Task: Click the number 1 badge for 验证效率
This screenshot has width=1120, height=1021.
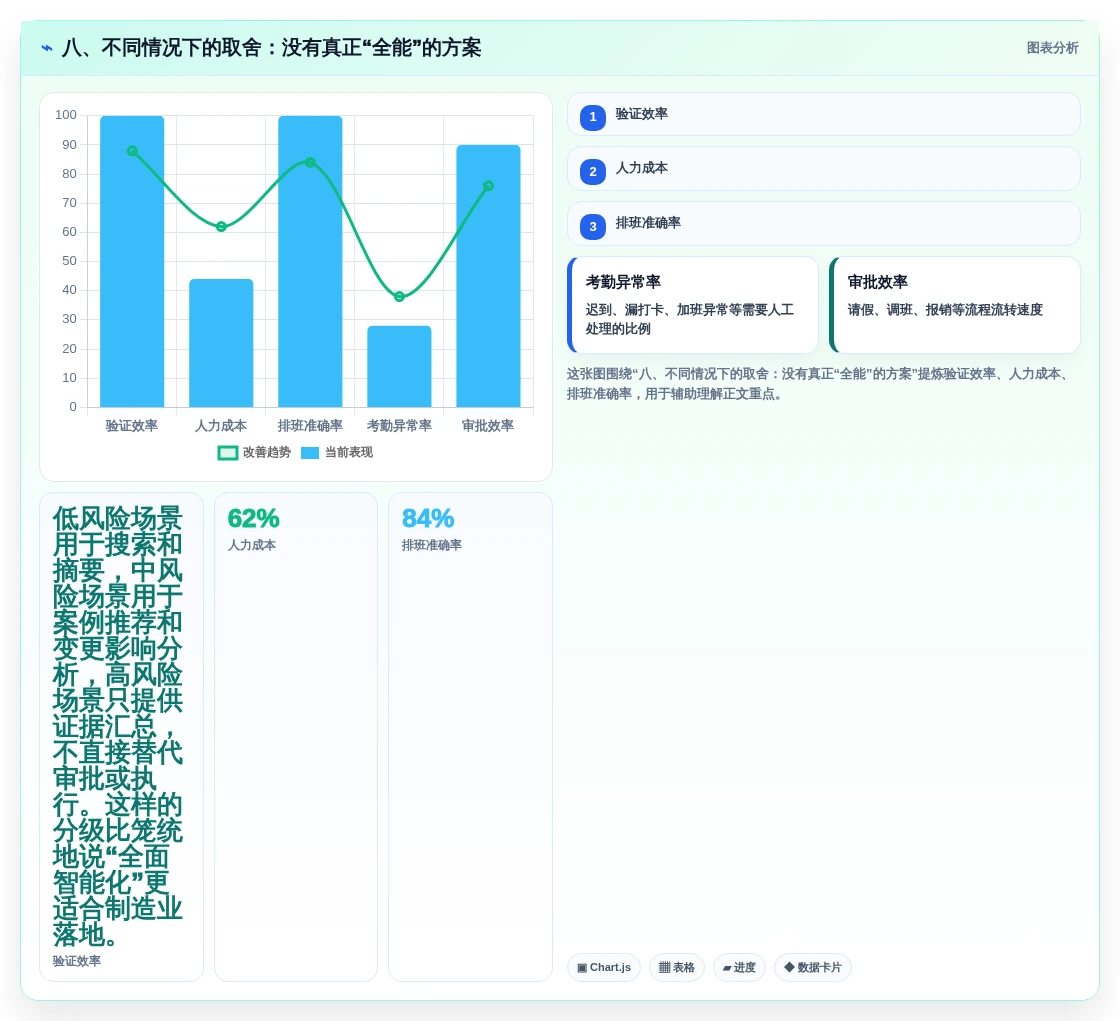Action: (x=593, y=117)
